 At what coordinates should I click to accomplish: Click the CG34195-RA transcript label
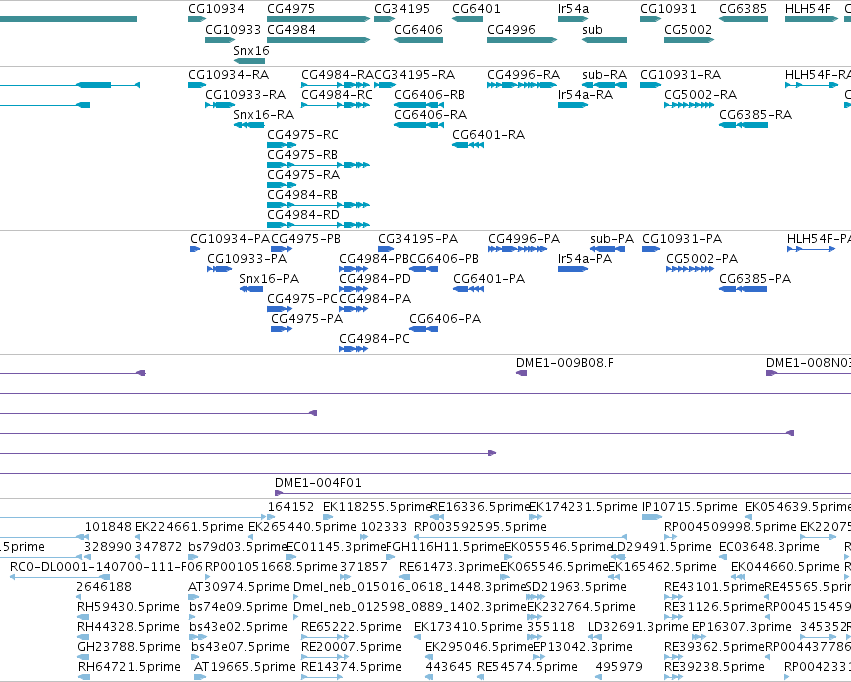tap(415, 75)
